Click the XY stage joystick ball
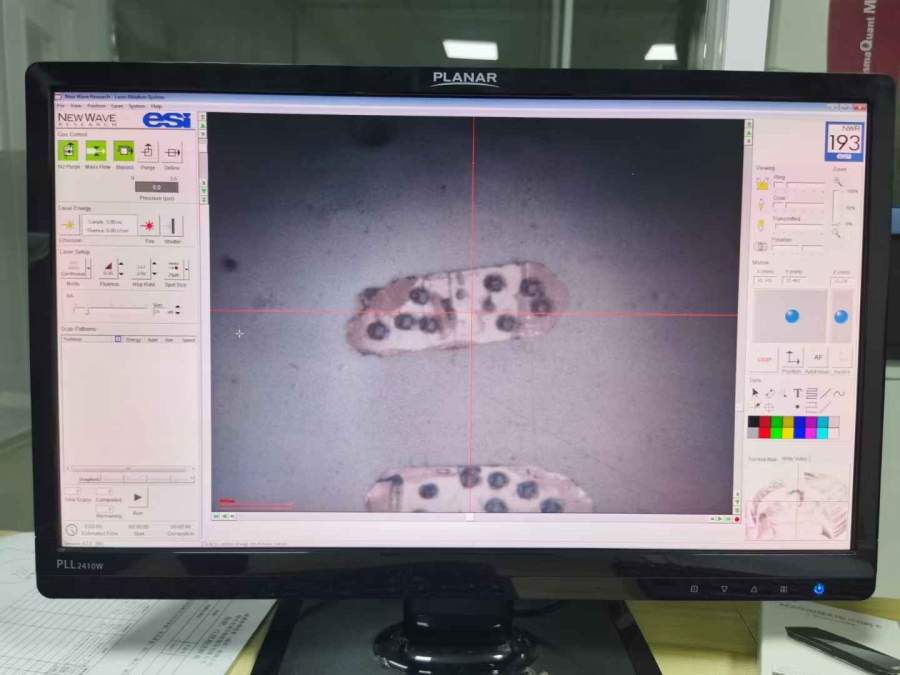This screenshot has width=900, height=675. tap(792, 316)
